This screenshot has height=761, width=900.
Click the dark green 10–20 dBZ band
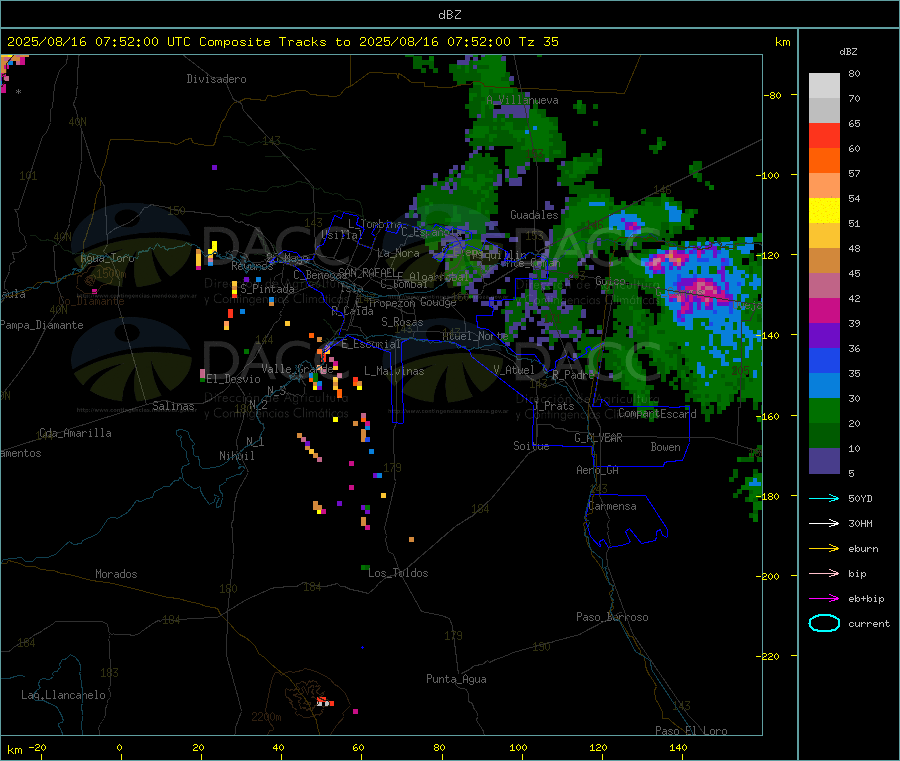click(824, 436)
